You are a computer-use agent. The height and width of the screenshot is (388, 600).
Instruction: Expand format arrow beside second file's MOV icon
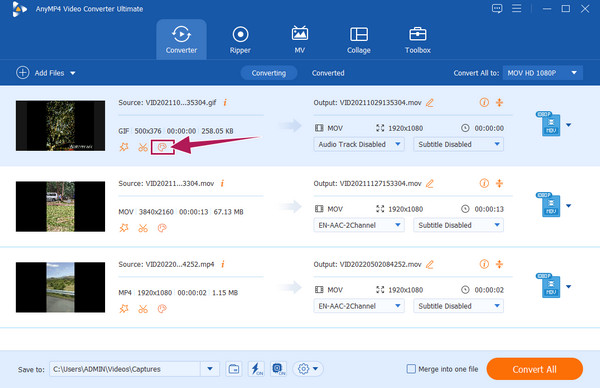569,205
